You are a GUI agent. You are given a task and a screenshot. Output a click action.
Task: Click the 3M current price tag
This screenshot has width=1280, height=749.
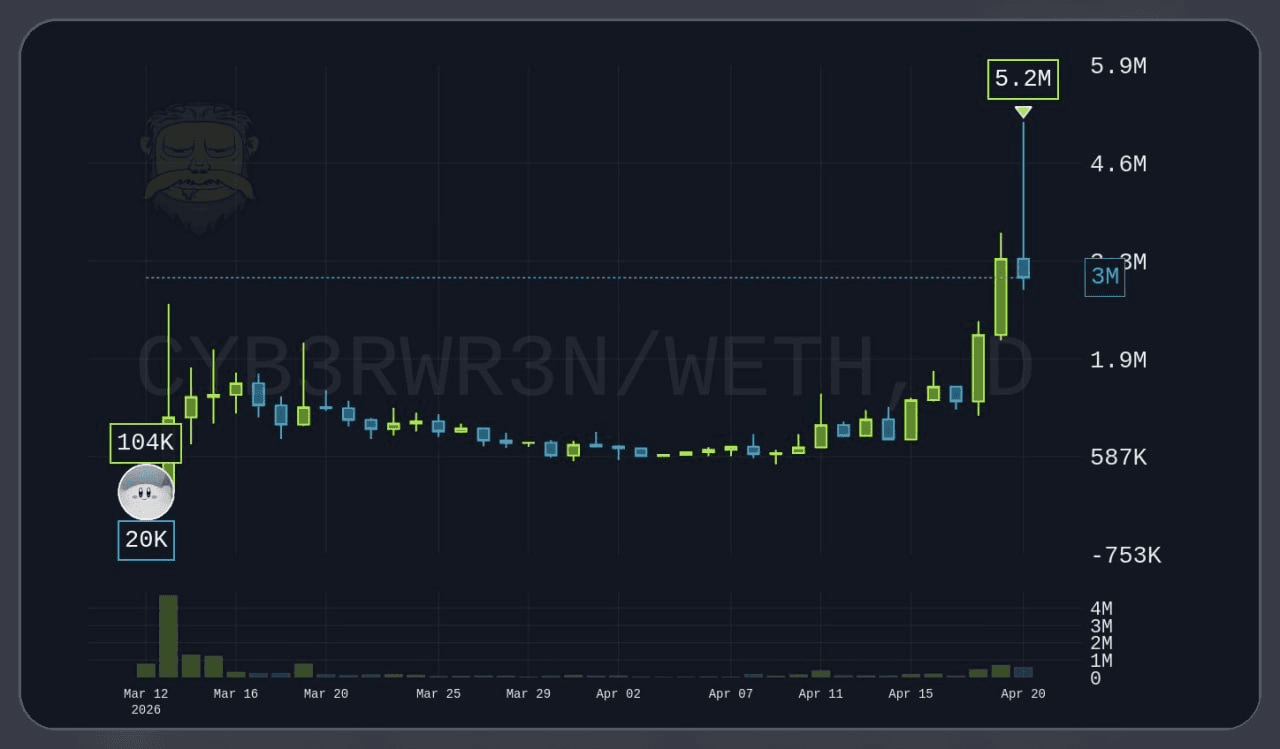tap(1104, 277)
